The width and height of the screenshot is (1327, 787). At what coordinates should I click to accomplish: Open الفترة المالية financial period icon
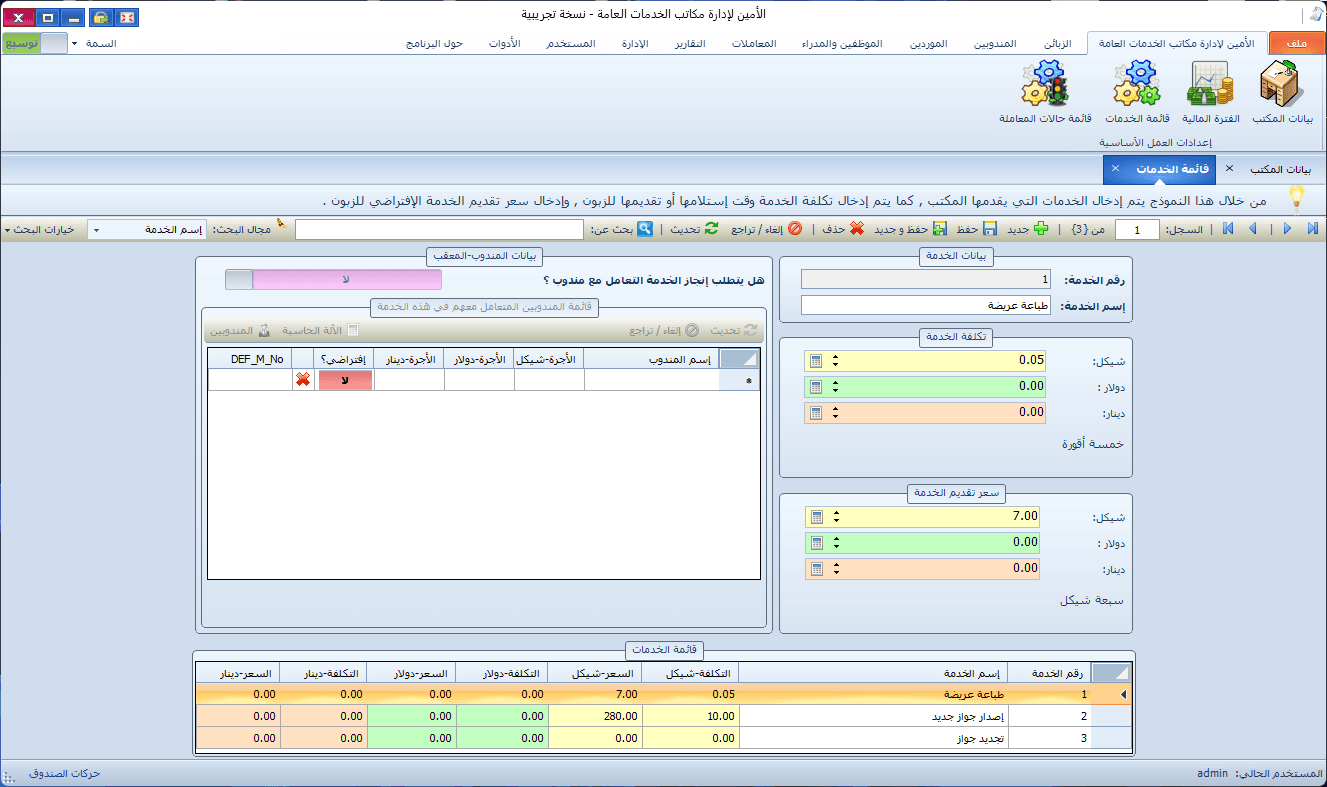tap(1210, 92)
